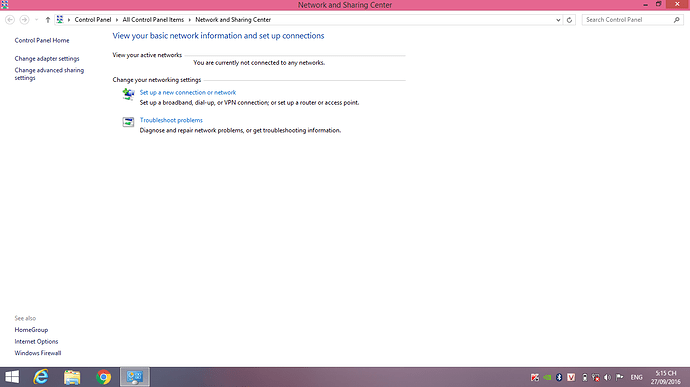Screen dimensions: 690x387
Task: Click the NVIDIA tray icon
Action: [x=547, y=377]
